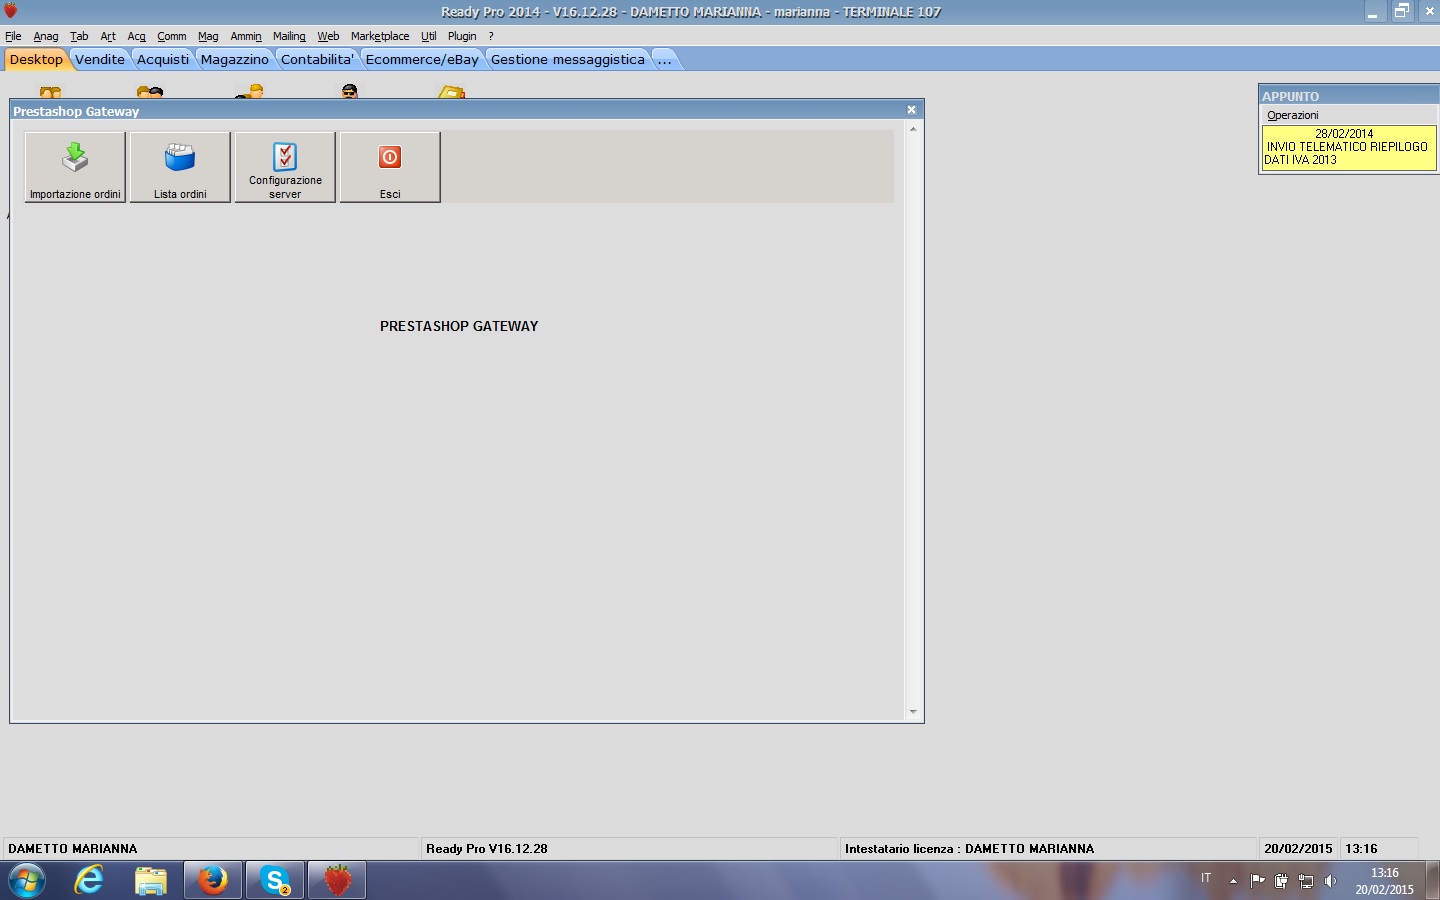Click the network tray icon
Image resolution: width=1440 pixels, height=900 pixels.
[x=1306, y=881]
